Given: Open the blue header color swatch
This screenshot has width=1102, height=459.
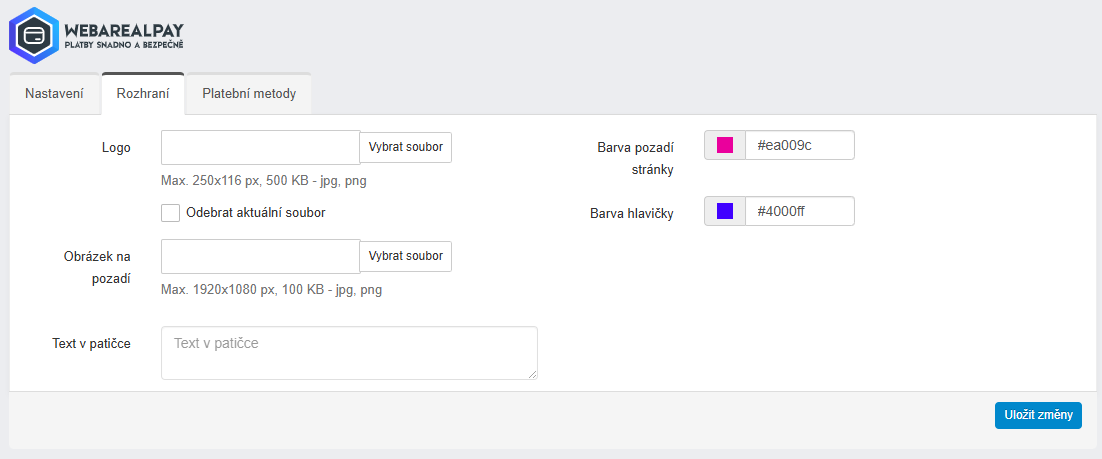Looking at the screenshot, I should [725, 211].
